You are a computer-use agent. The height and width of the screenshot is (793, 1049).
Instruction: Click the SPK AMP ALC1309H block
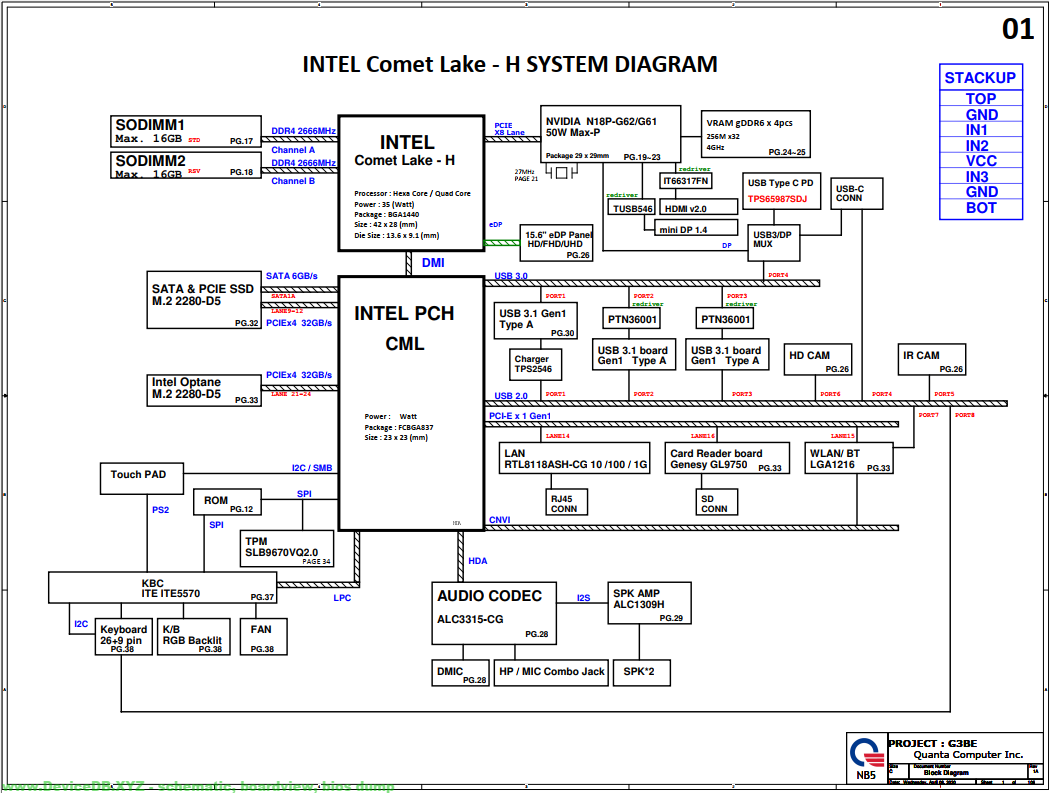point(650,603)
